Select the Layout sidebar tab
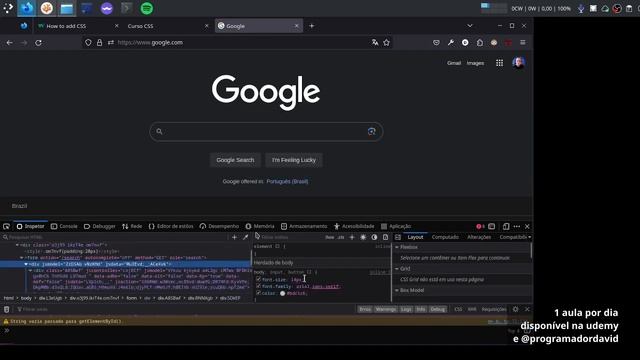Screen dimensions: 640x360 (x=416, y=237)
